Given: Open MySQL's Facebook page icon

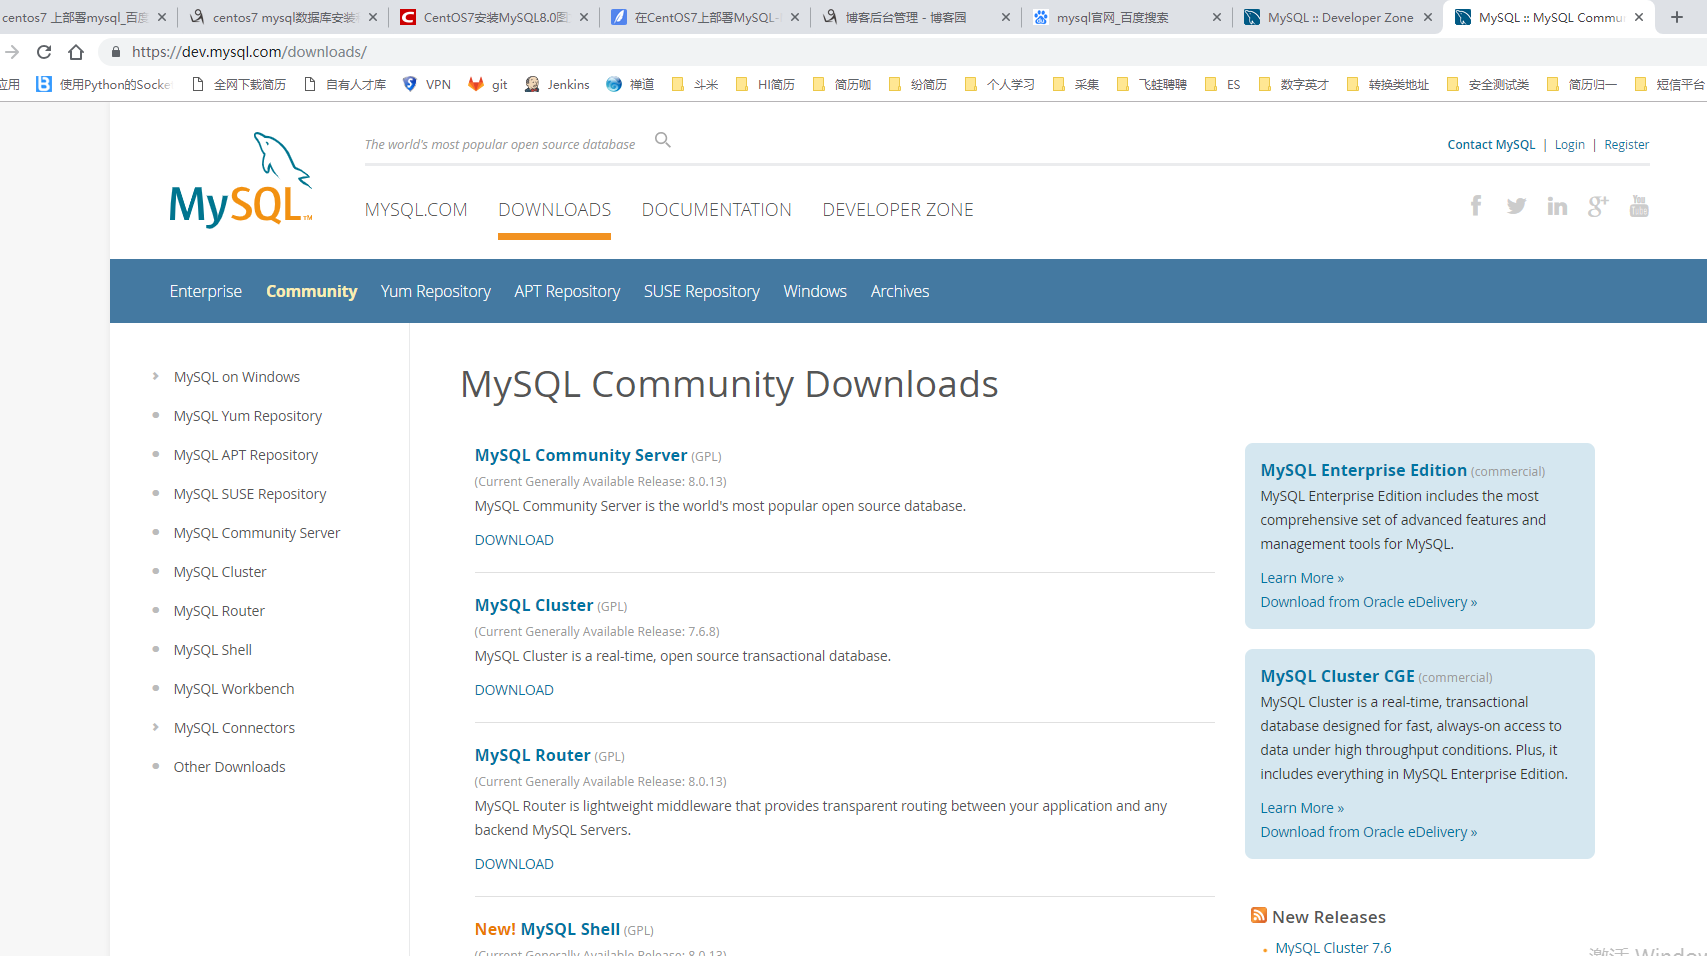Looking at the screenshot, I should click(1476, 206).
